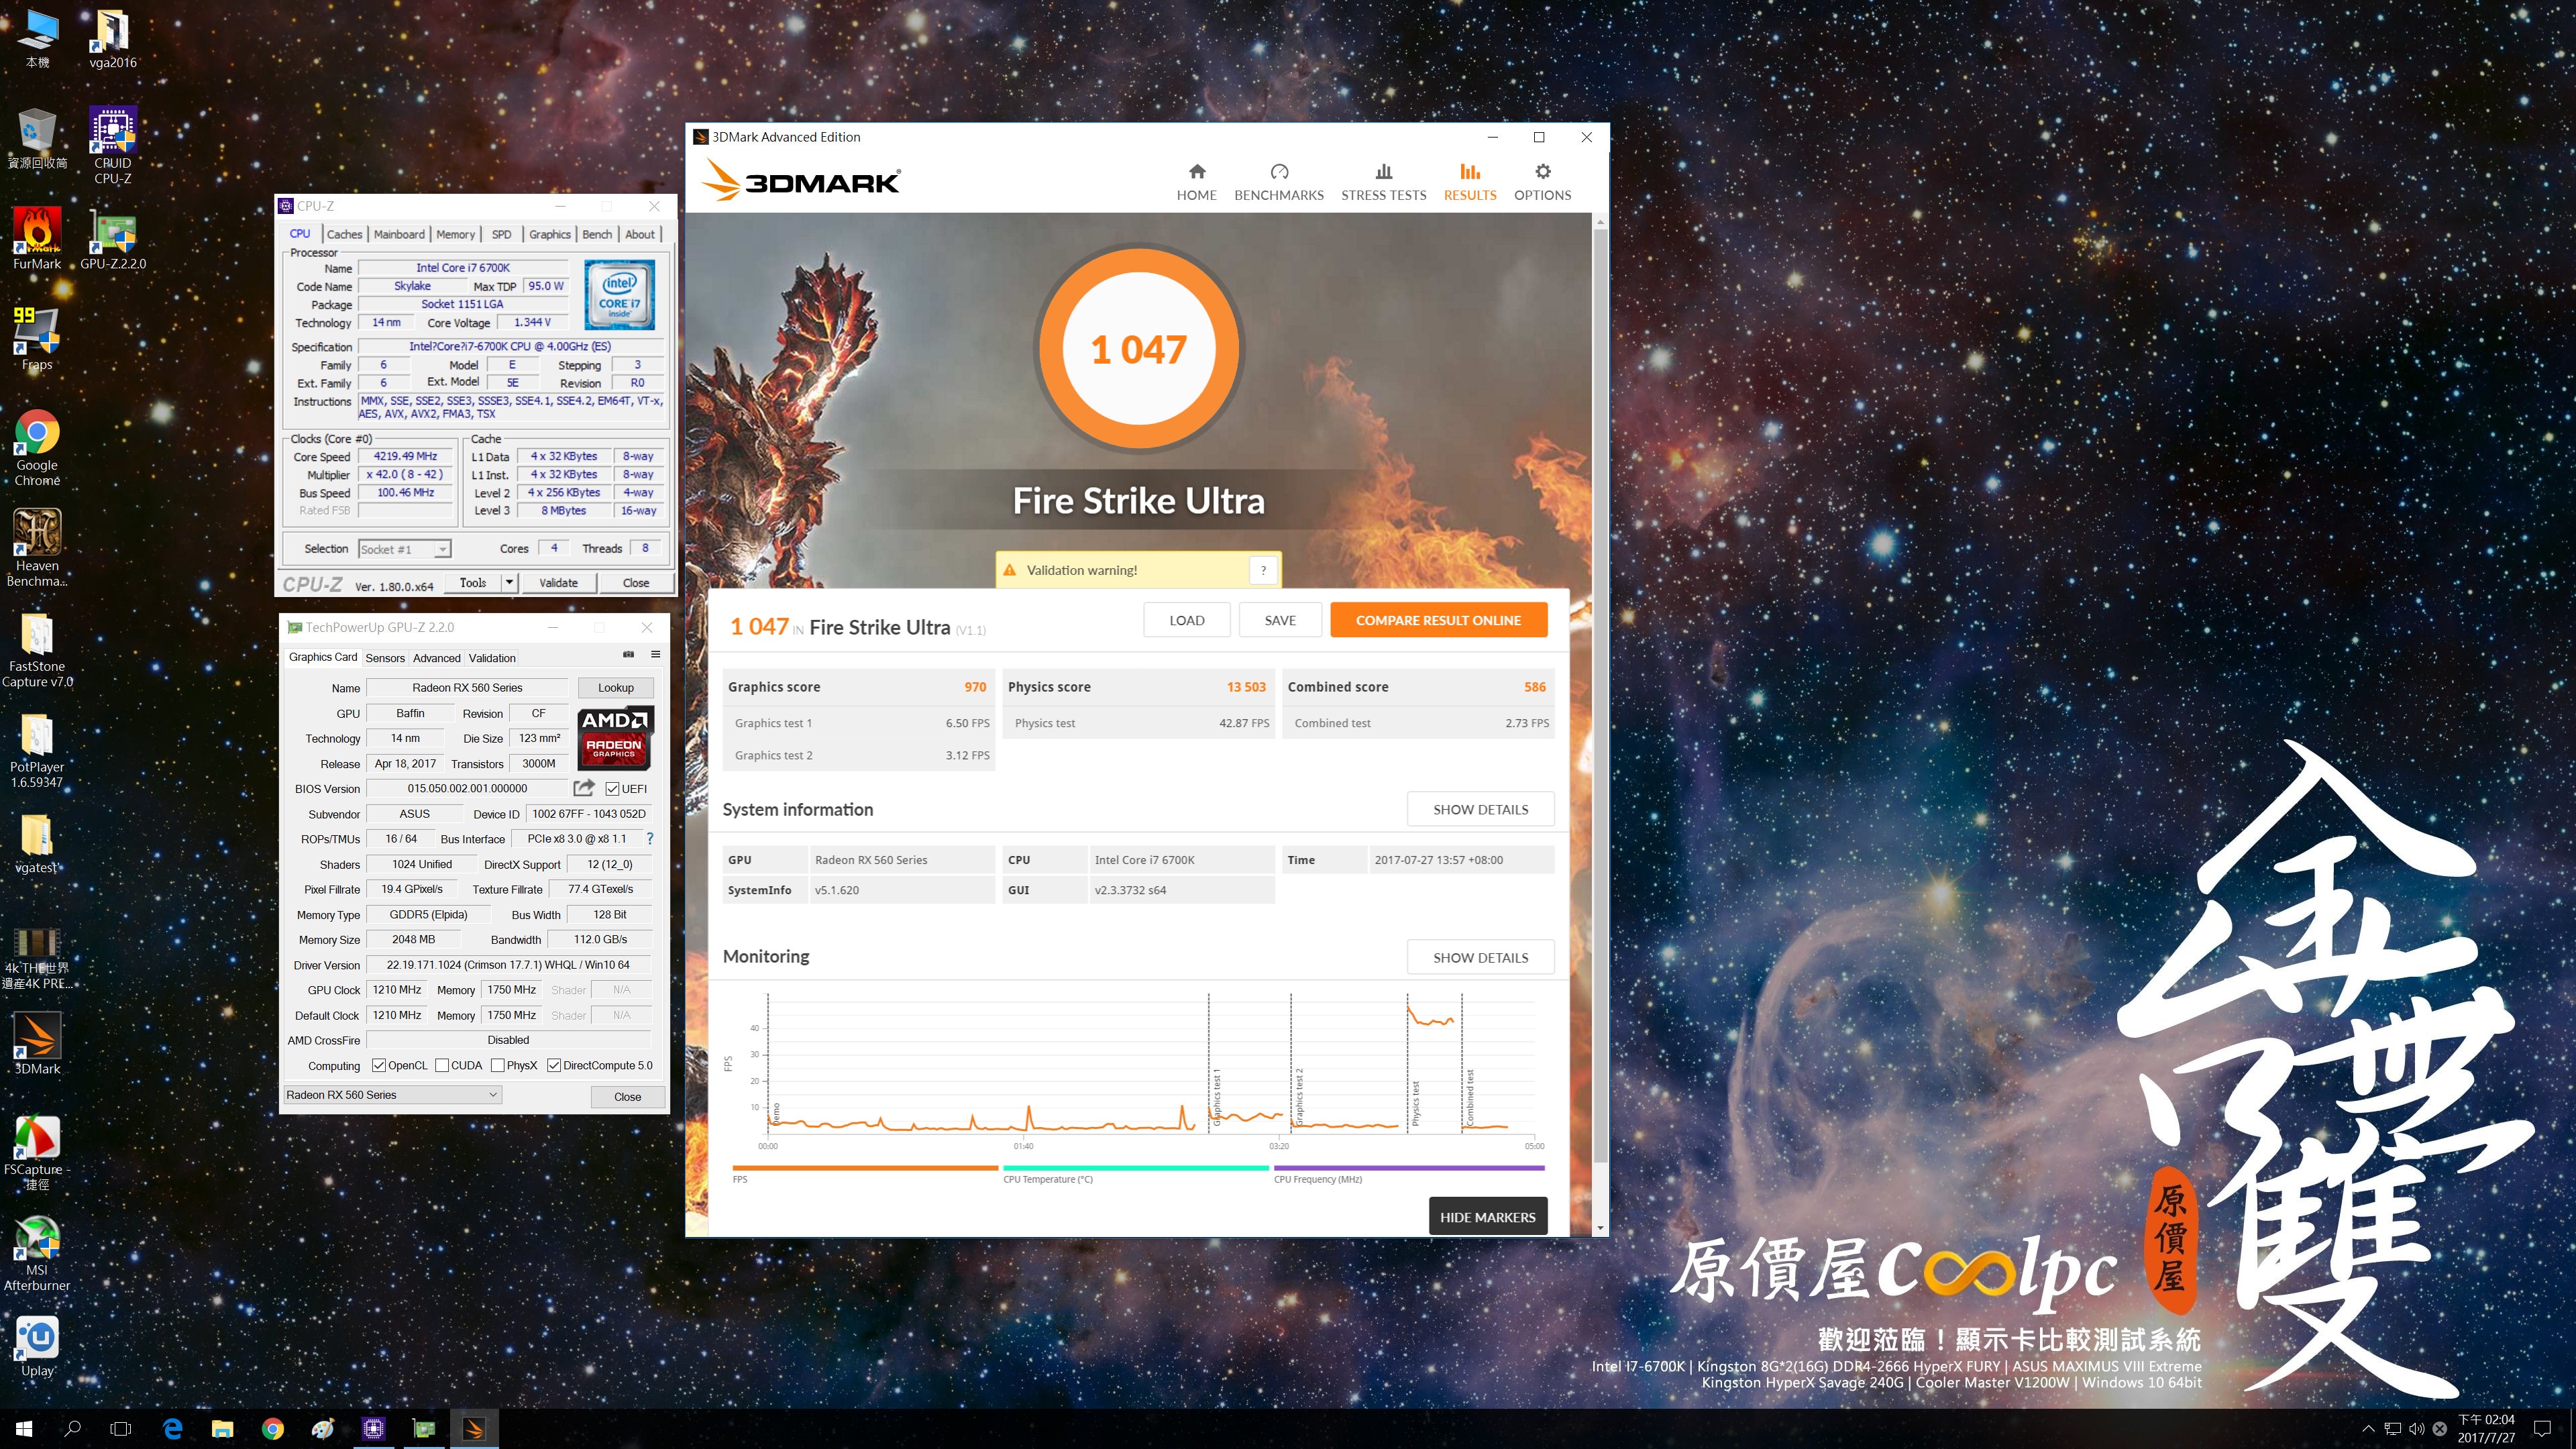
Task: Open Fraps desktop icon
Action: coord(37,338)
